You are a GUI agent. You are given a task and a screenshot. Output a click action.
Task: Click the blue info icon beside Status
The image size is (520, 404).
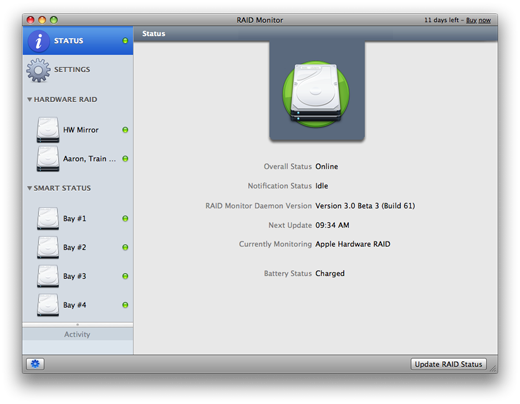tap(39, 41)
